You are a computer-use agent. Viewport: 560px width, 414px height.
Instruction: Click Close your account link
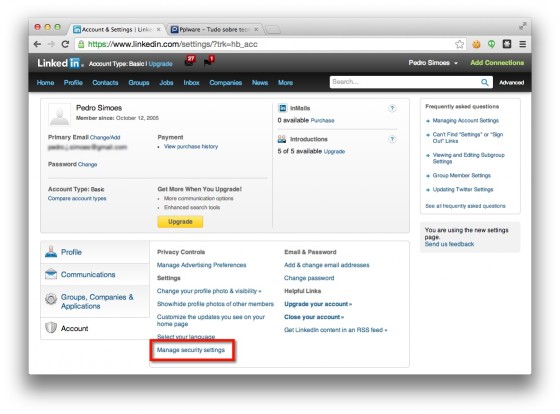tap(314, 317)
